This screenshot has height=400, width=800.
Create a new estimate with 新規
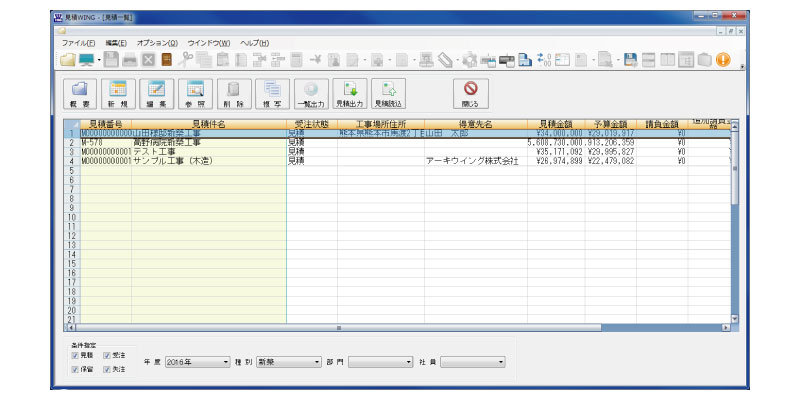coord(118,93)
